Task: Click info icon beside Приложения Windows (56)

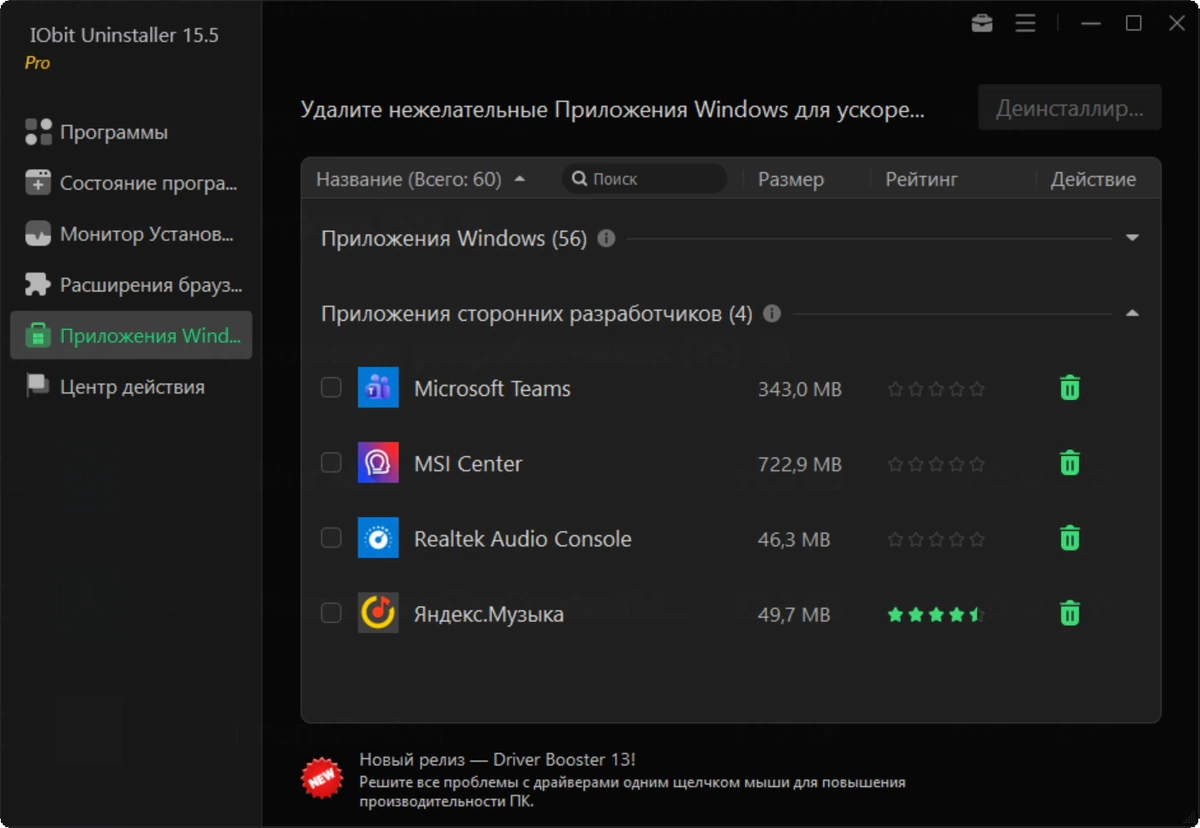Action: [x=606, y=239]
